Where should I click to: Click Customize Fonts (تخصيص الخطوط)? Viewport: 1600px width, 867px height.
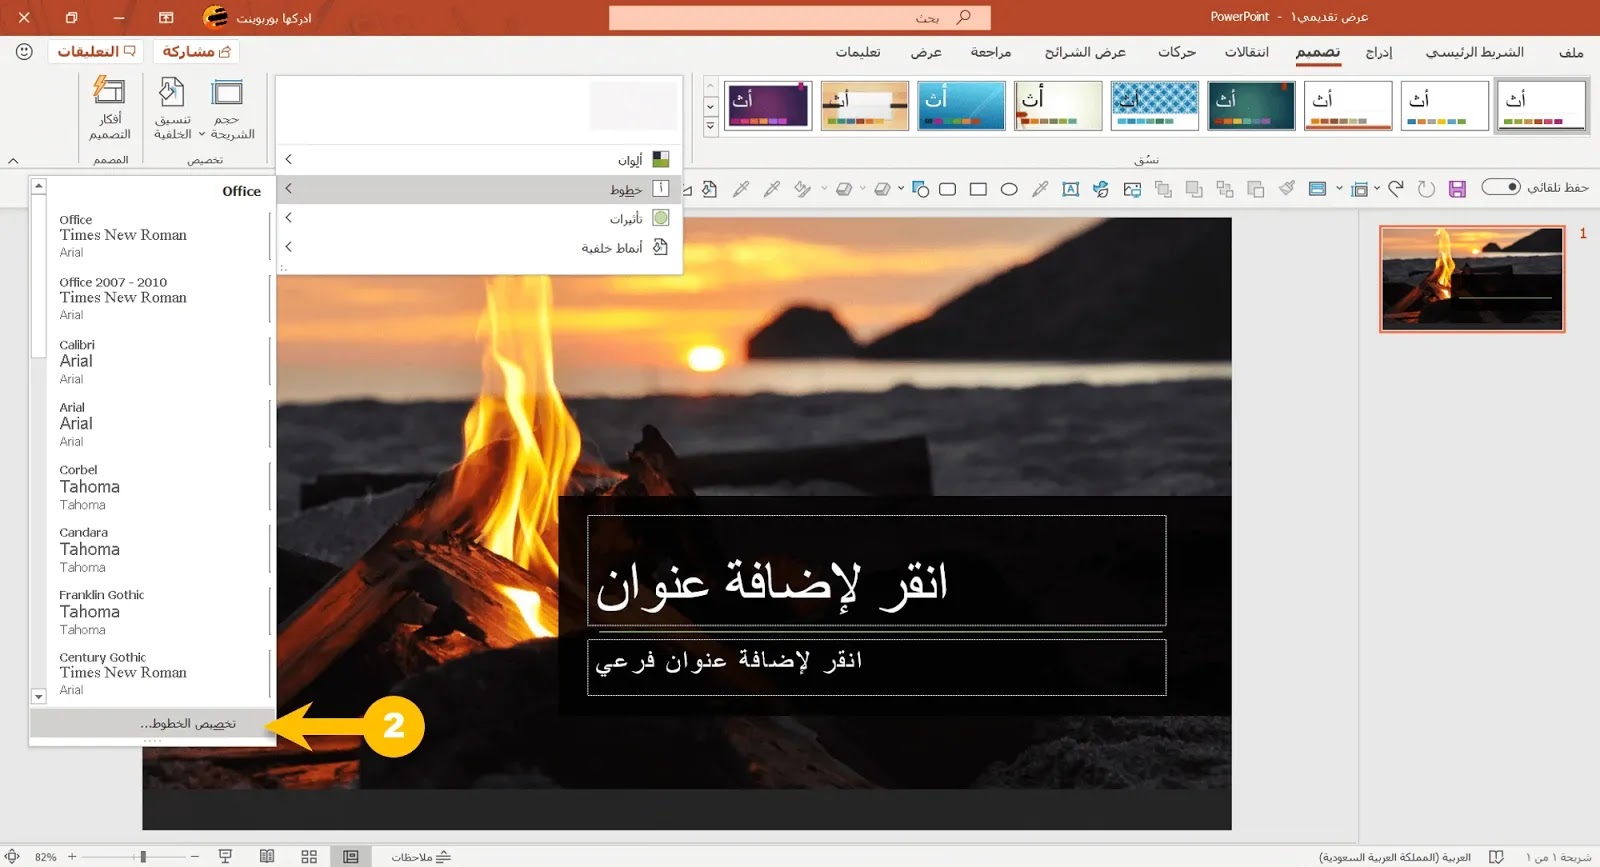(152, 723)
